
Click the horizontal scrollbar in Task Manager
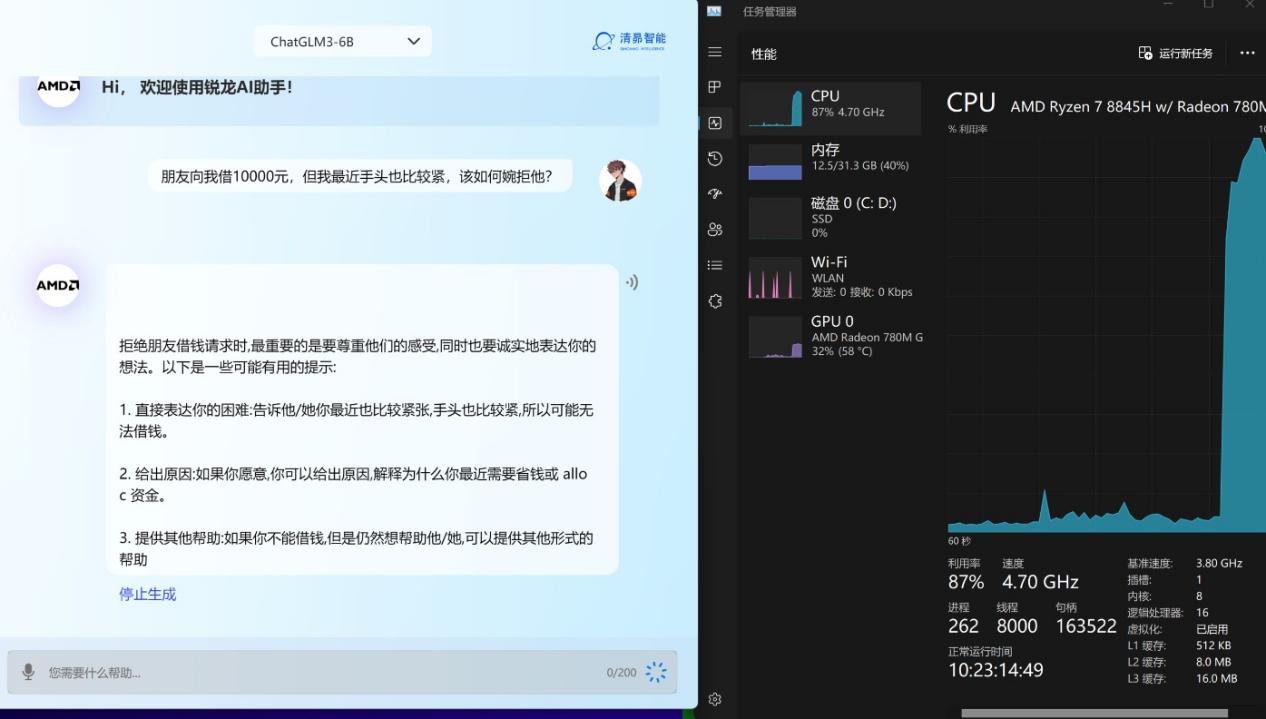click(x=1094, y=713)
